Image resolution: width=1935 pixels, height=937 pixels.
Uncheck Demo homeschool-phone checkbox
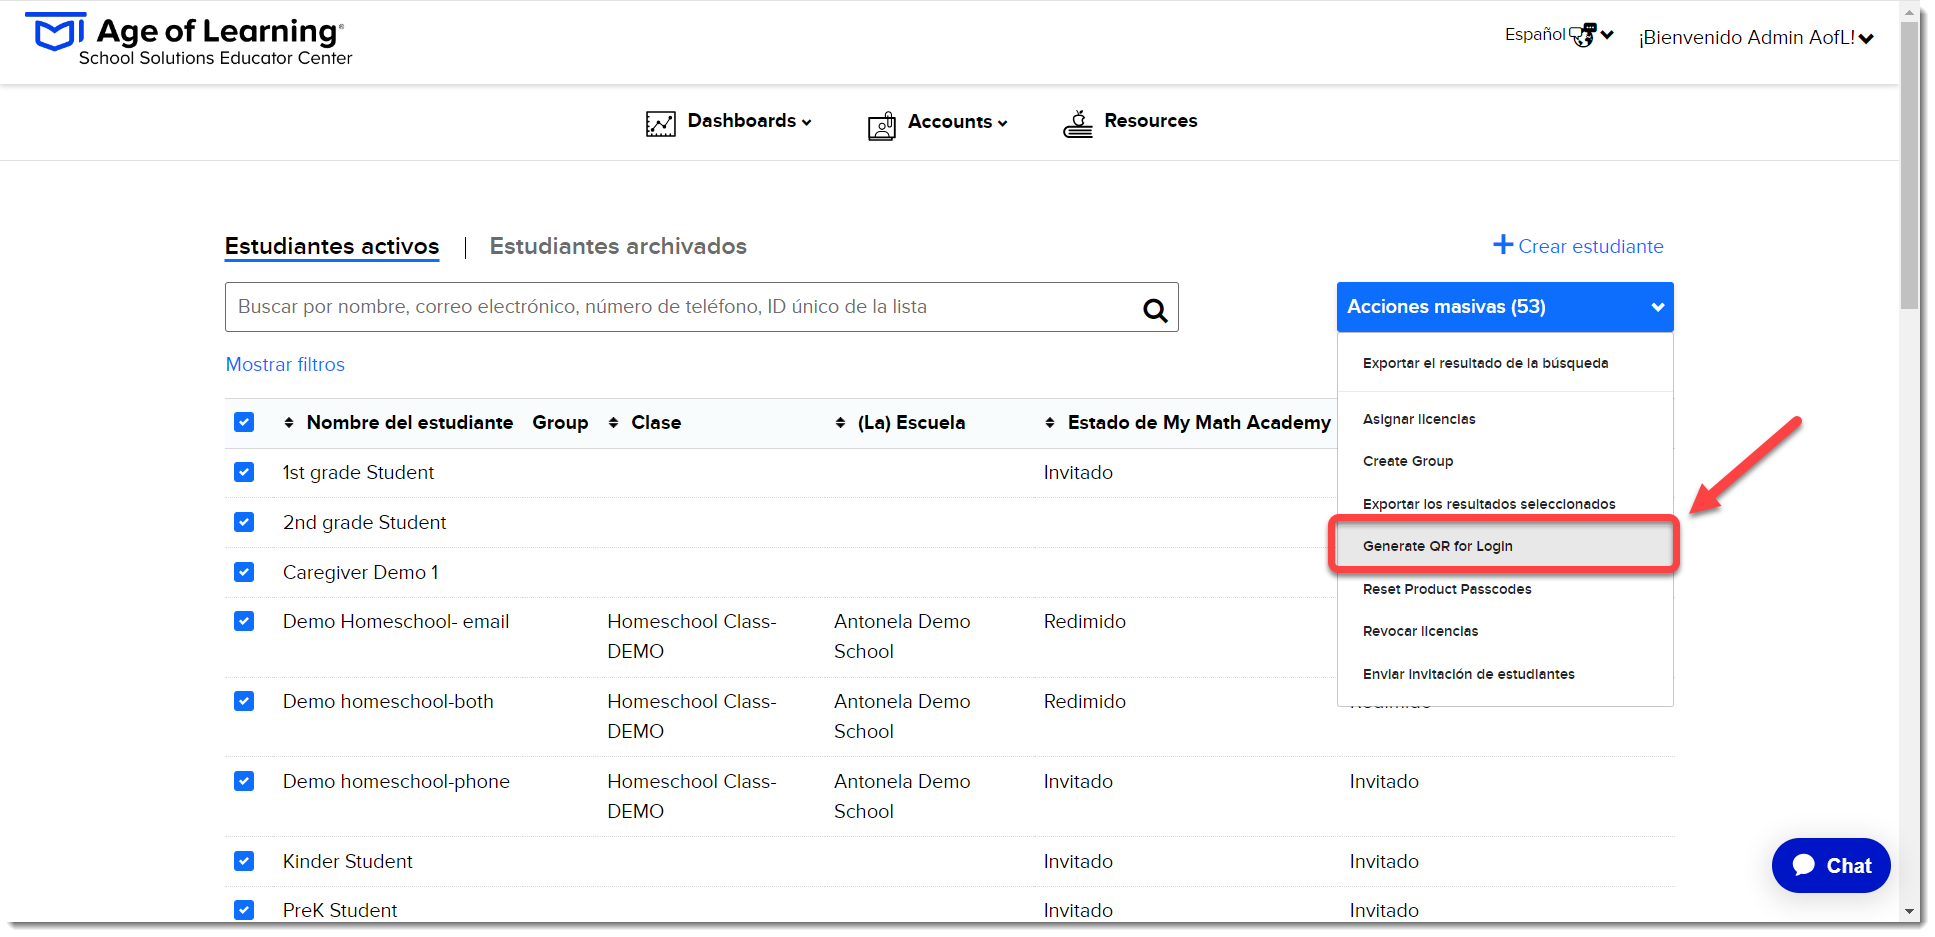[x=244, y=781]
